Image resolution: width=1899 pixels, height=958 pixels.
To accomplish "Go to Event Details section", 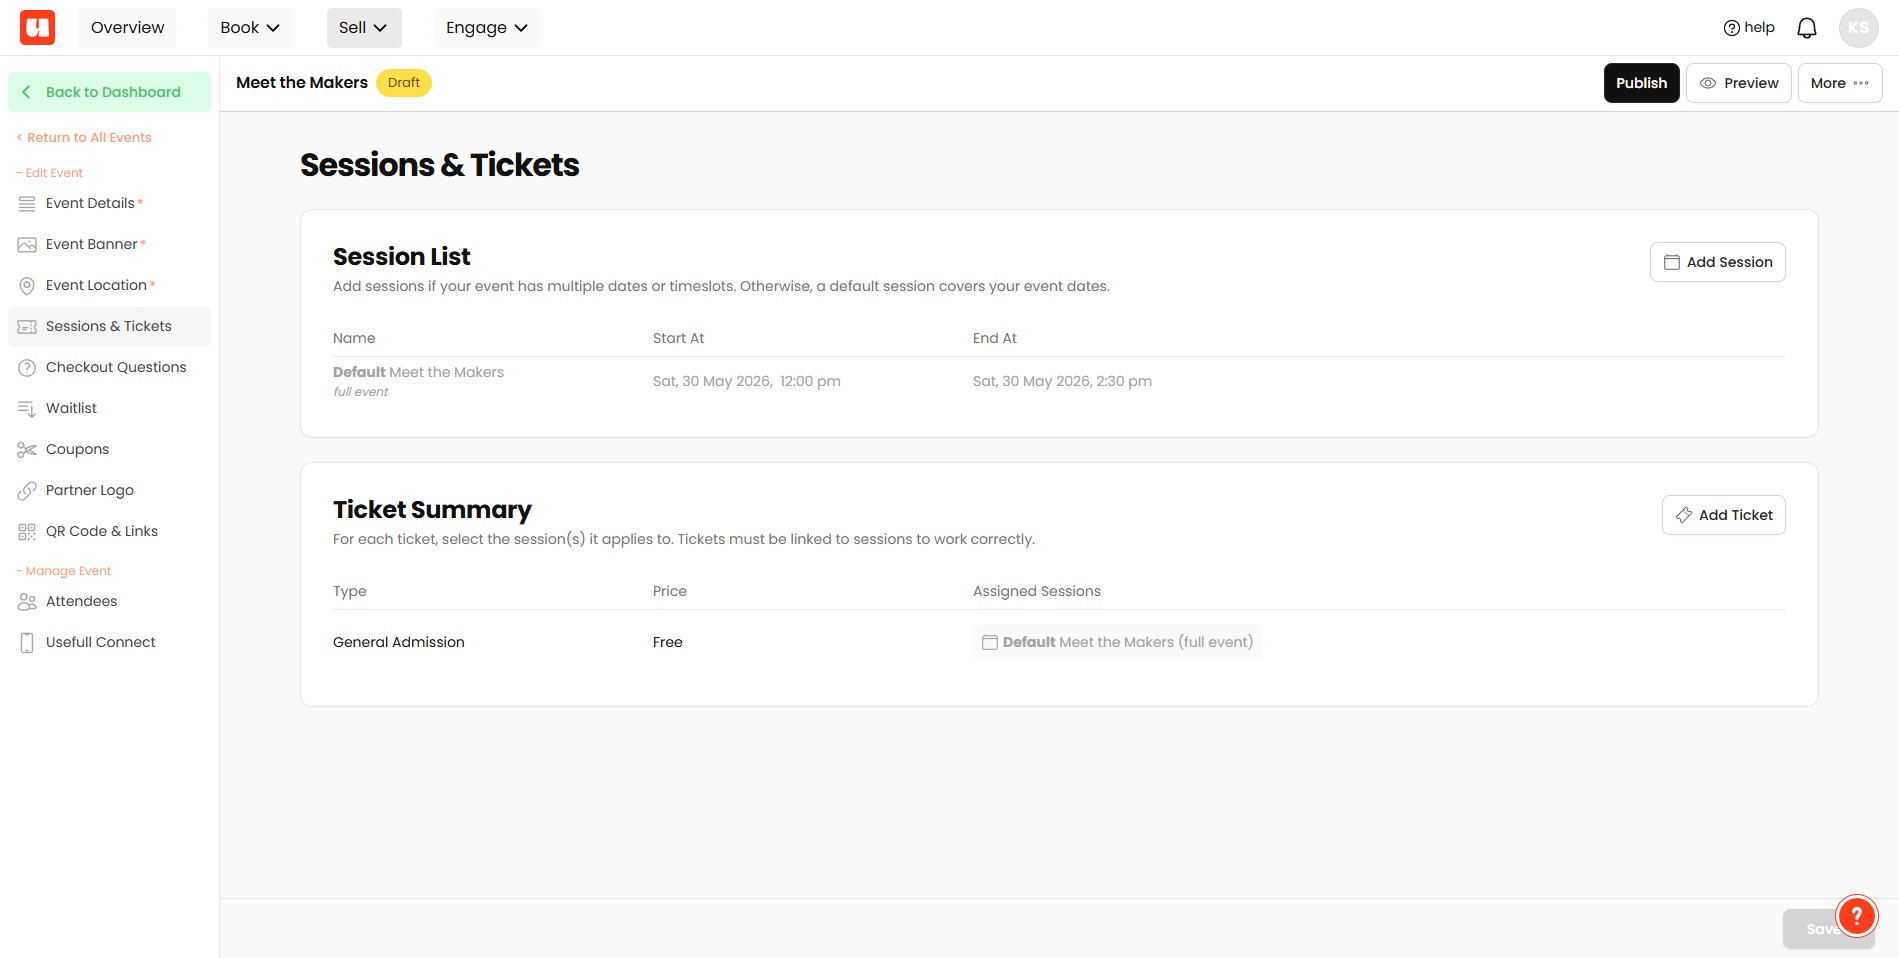I will [x=109, y=203].
